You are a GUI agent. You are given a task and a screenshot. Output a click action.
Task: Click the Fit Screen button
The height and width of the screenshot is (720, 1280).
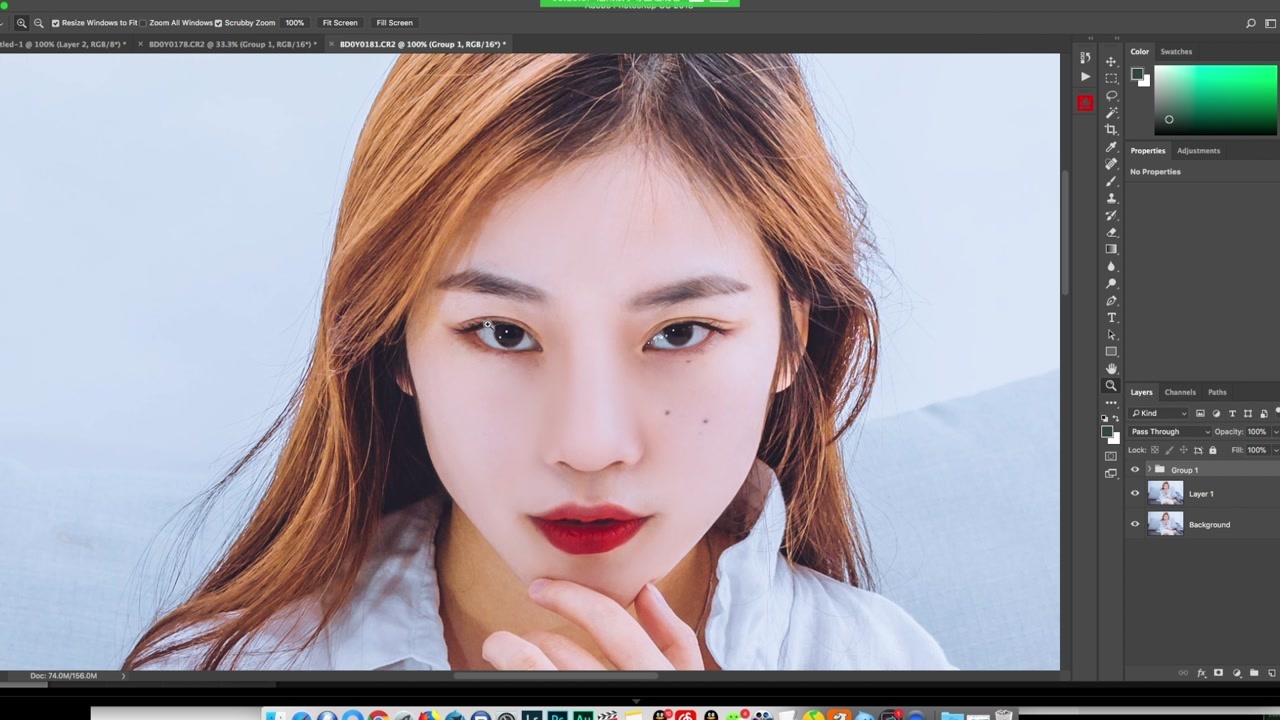[340, 22]
